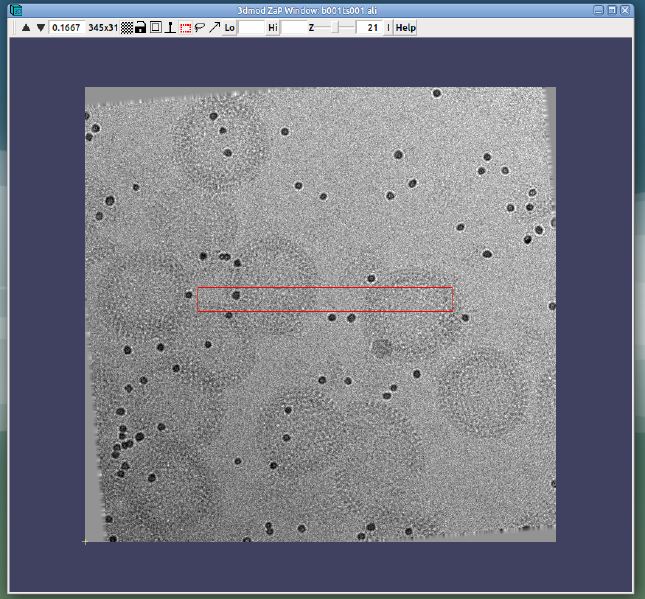The image size is (645, 599).
Task: Toggle the checkerboard interpolation icon
Action: pyautogui.click(x=127, y=28)
